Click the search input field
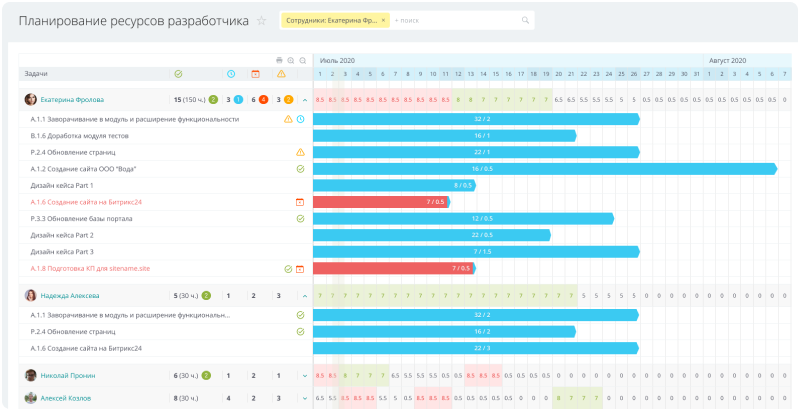This screenshot has width=800, height=411. [x=457, y=20]
